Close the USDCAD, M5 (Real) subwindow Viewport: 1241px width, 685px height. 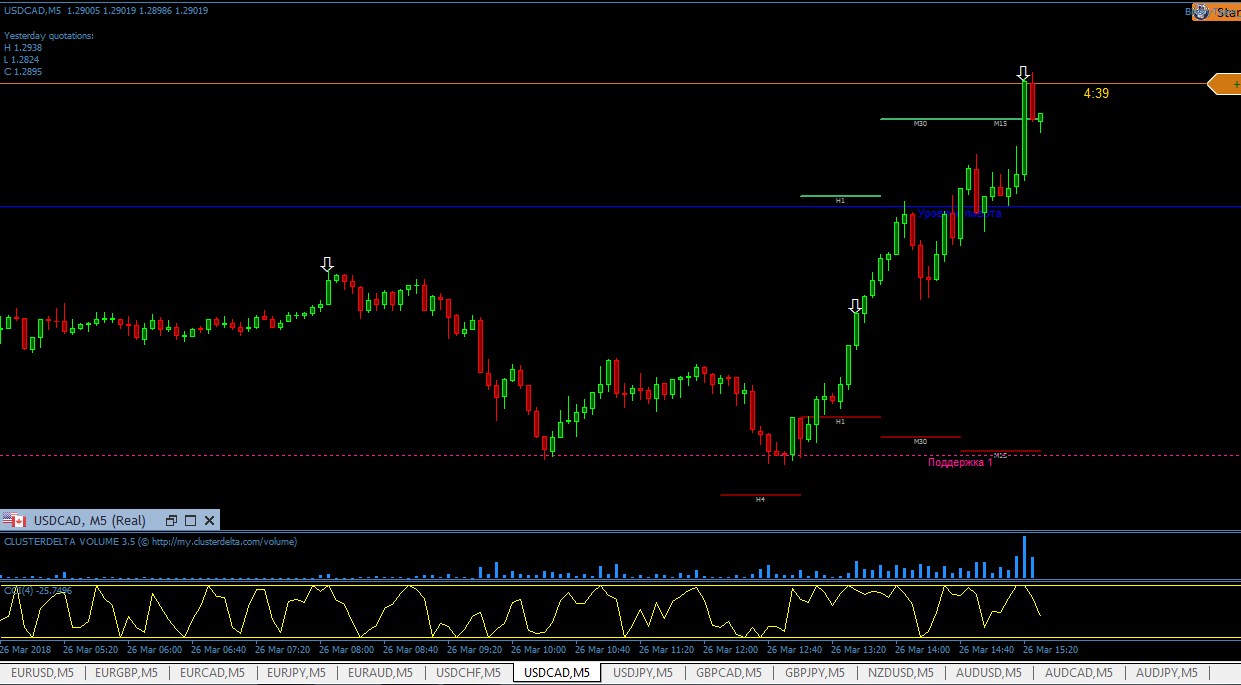209,520
